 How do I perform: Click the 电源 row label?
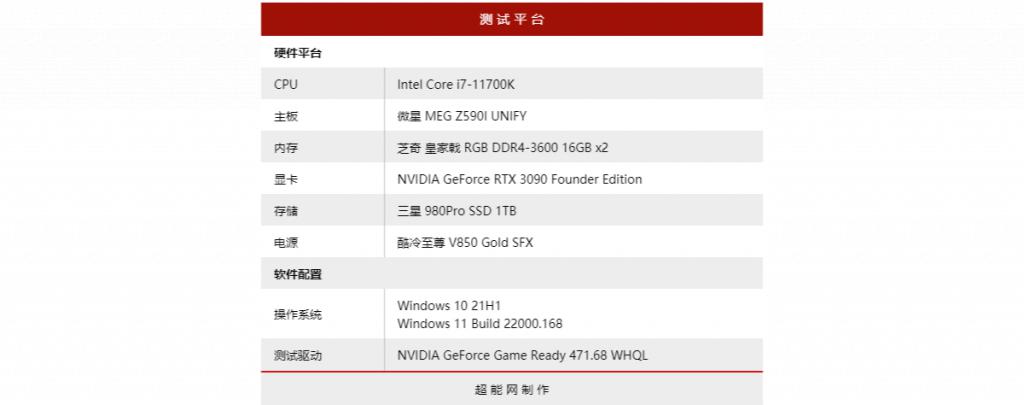pos(285,243)
